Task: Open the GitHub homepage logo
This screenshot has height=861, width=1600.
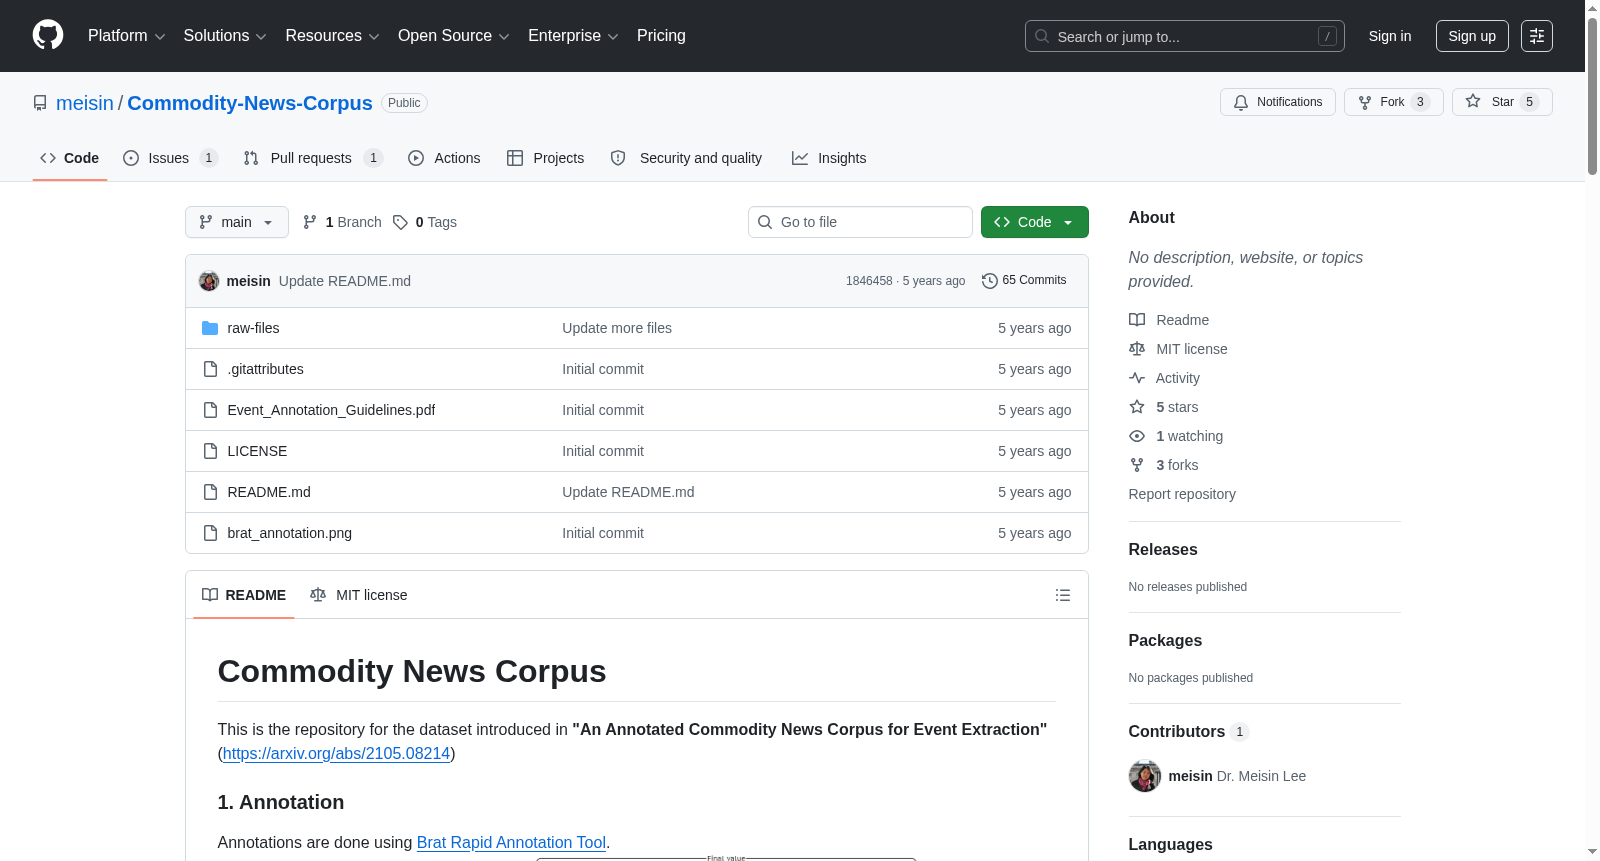Action: [48, 36]
